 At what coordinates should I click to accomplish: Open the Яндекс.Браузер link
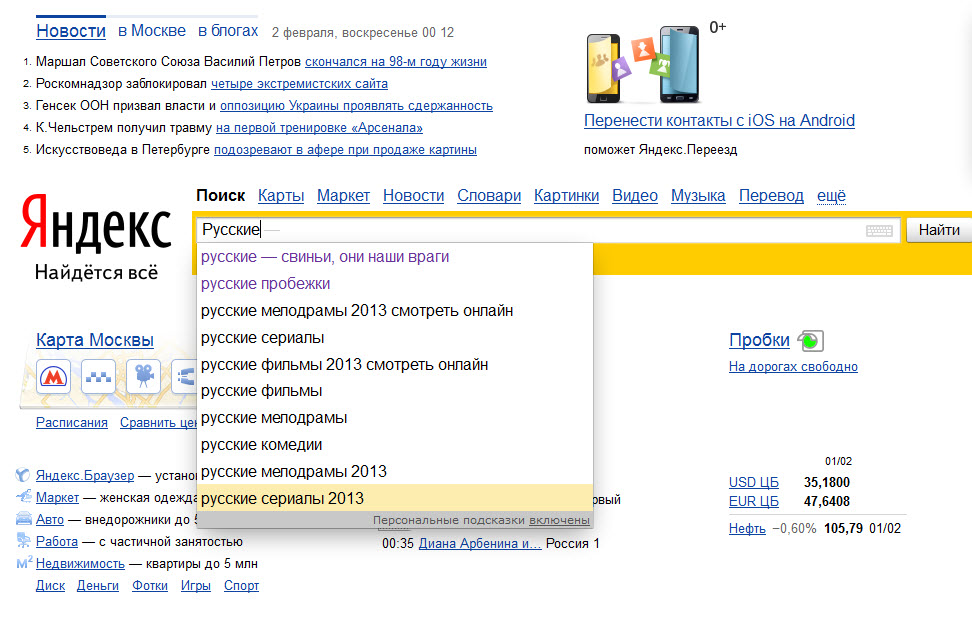(85, 475)
